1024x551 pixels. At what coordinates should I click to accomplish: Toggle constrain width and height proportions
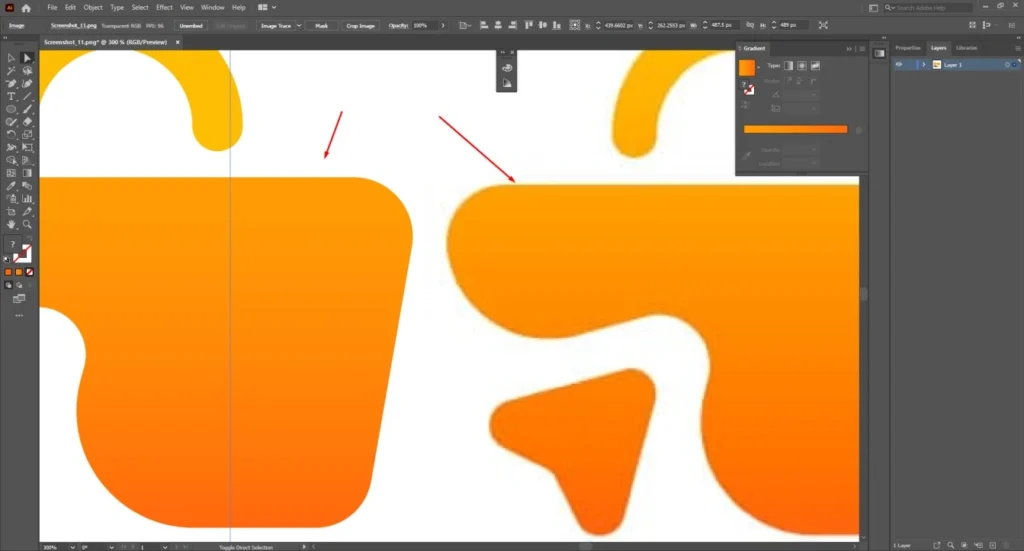[750, 25]
